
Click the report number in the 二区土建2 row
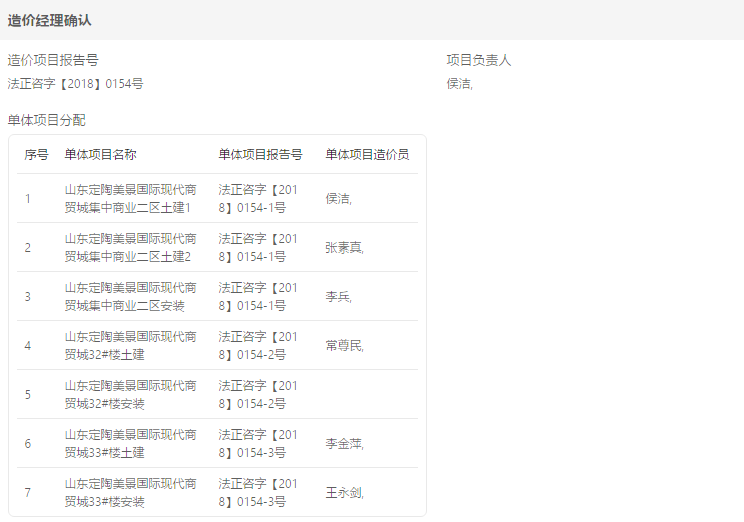click(258, 248)
